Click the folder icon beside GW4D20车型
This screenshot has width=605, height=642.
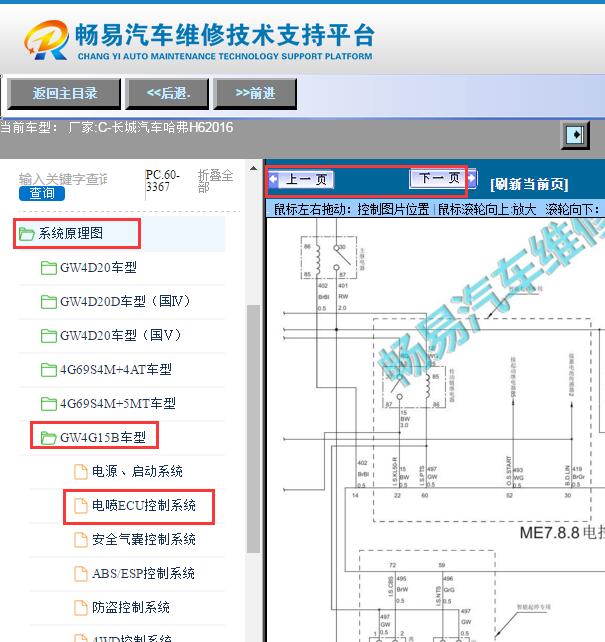tap(49, 268)
